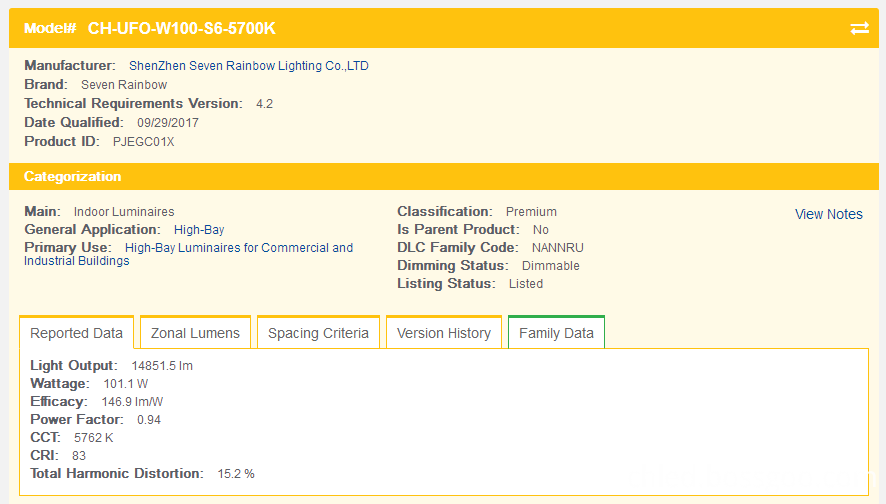This screenshot has height=504, width=886.
Task: Click the Light Output value 14851.5 lm
Action: [x=162, y=366]
